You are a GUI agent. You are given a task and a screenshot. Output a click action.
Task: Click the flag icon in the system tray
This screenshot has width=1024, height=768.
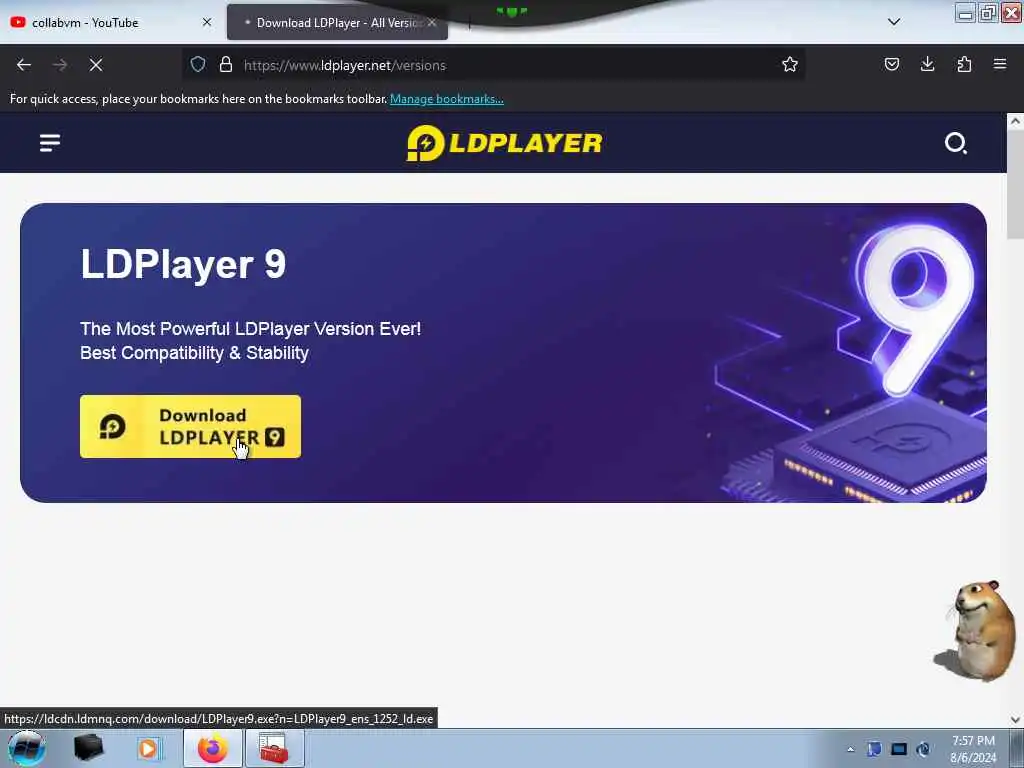pos(874,749)
